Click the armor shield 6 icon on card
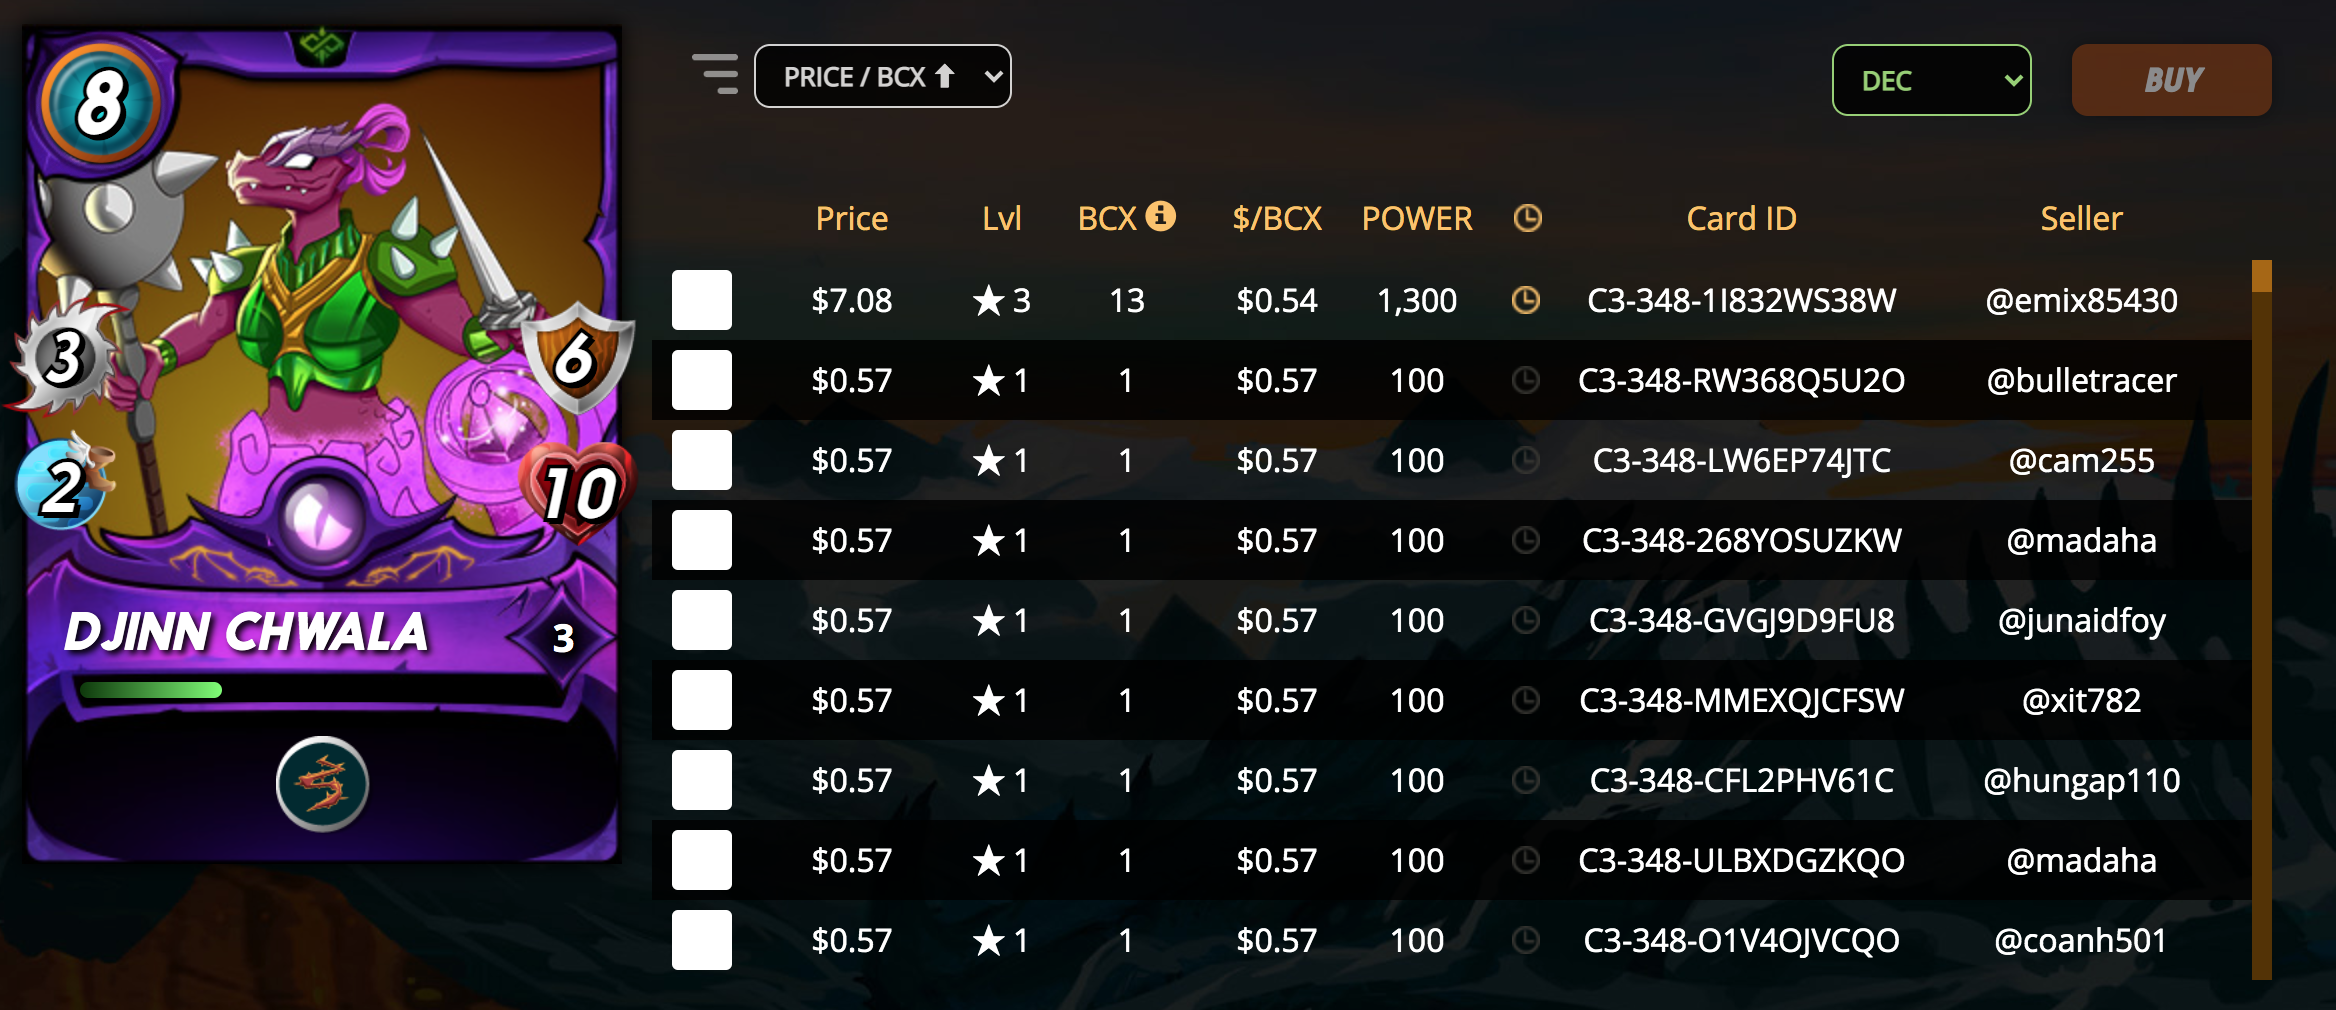Viewport: 2336px width, 1010px height. pos(577,358)
